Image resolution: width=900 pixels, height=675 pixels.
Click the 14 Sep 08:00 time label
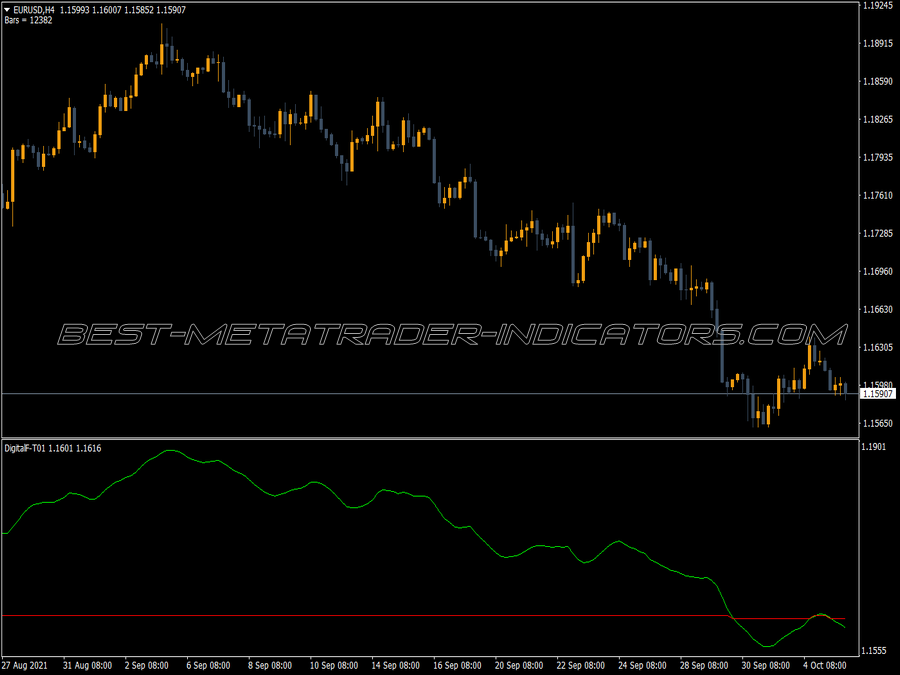pyautogui.click(x=395, y=666)
